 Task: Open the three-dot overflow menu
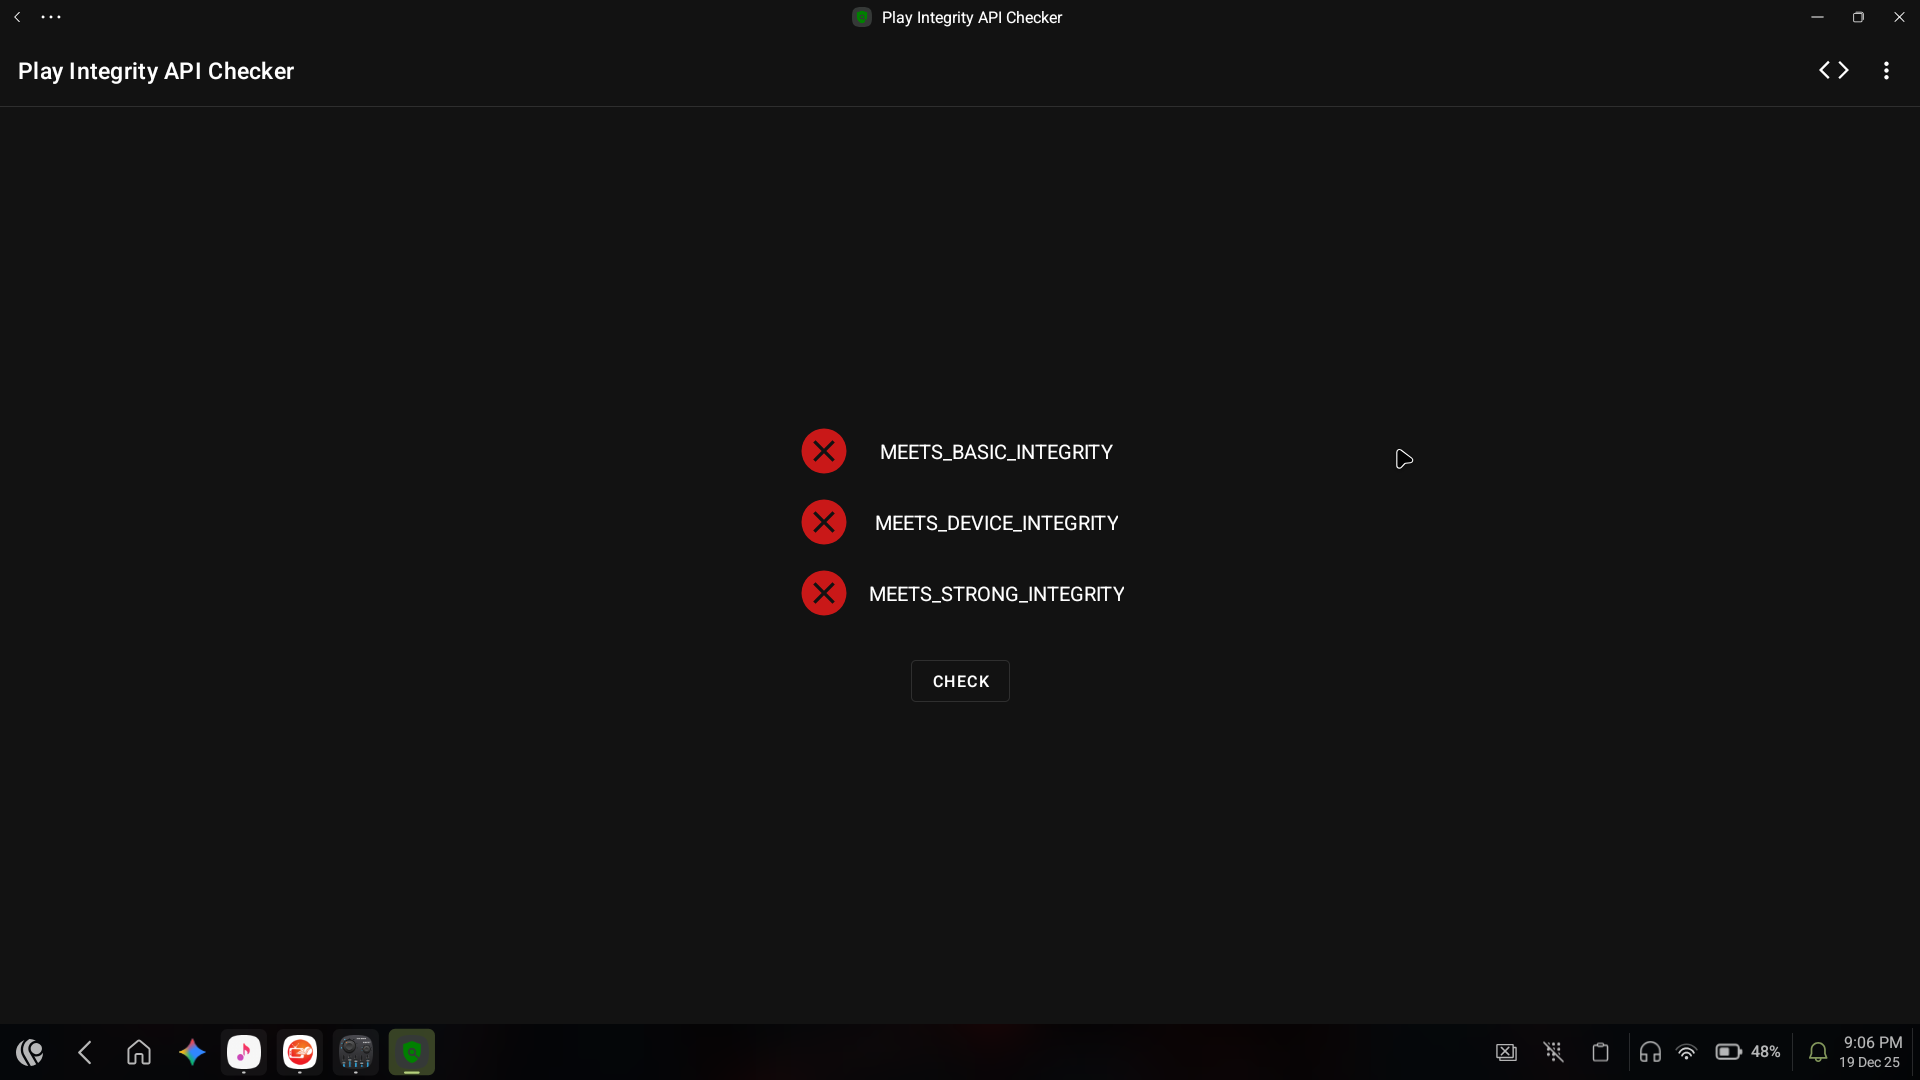click(x=1886, y=71)
